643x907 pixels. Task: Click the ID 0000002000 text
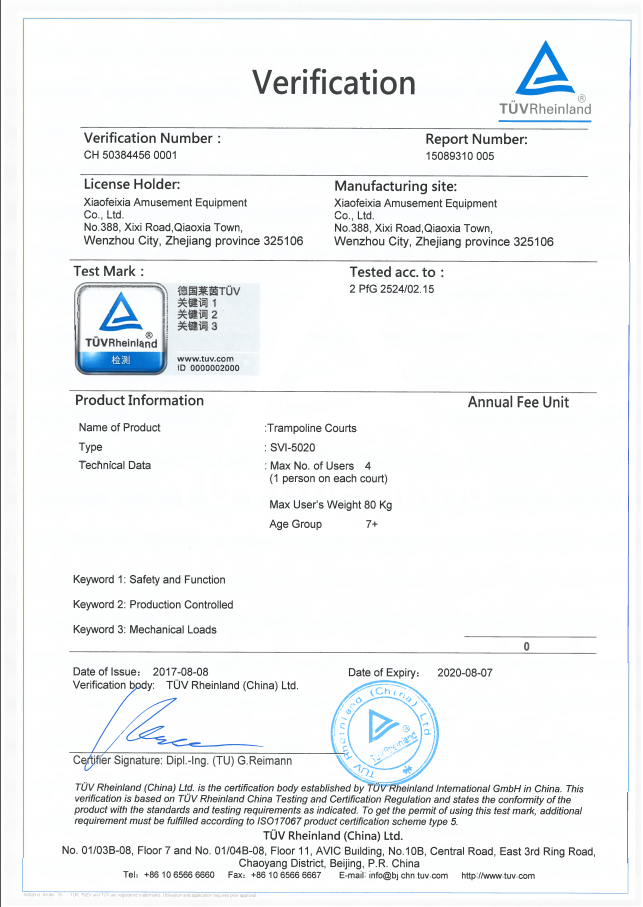208,368
